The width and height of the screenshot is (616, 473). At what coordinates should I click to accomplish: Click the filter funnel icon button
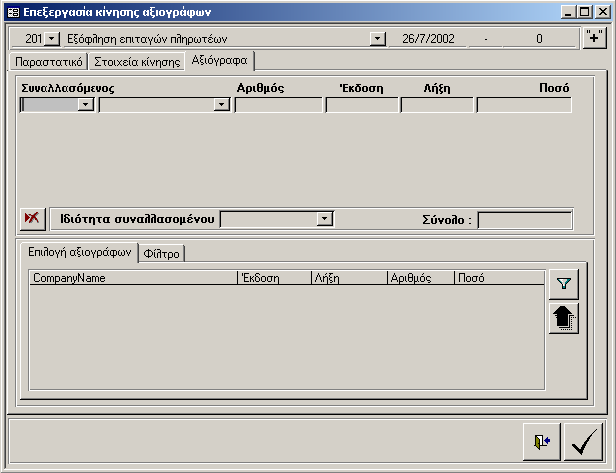(x=565, y=285)
